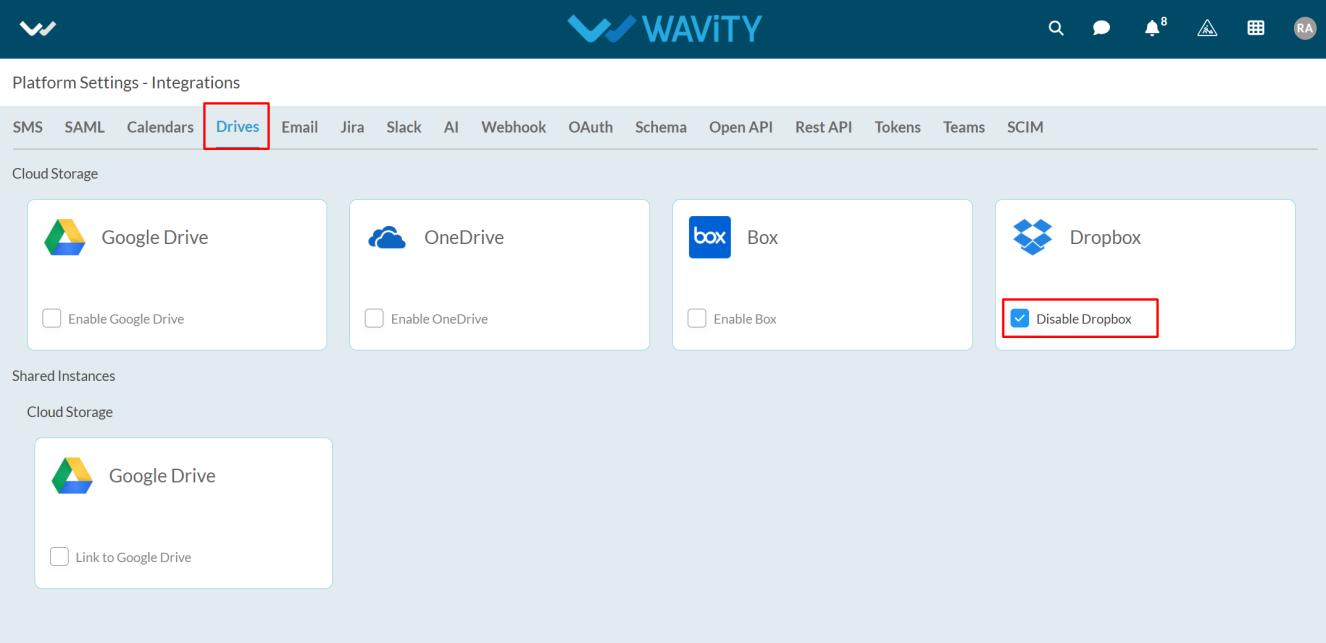Open the apps grid icon
Image resolution: width=1326 pixels, height=643 pixels.
[1256, 28]
